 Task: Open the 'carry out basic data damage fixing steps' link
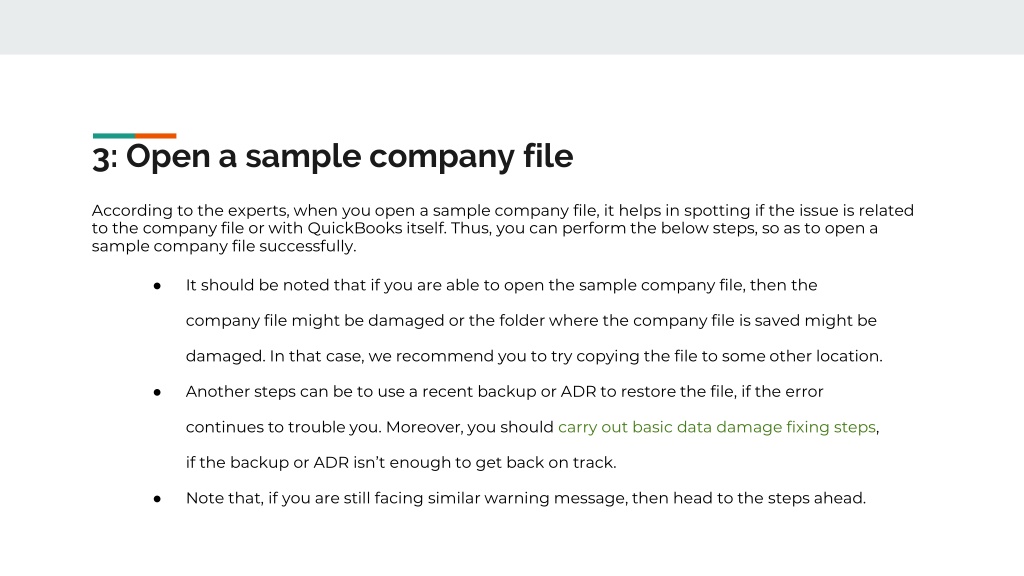[x=716, y=427]
